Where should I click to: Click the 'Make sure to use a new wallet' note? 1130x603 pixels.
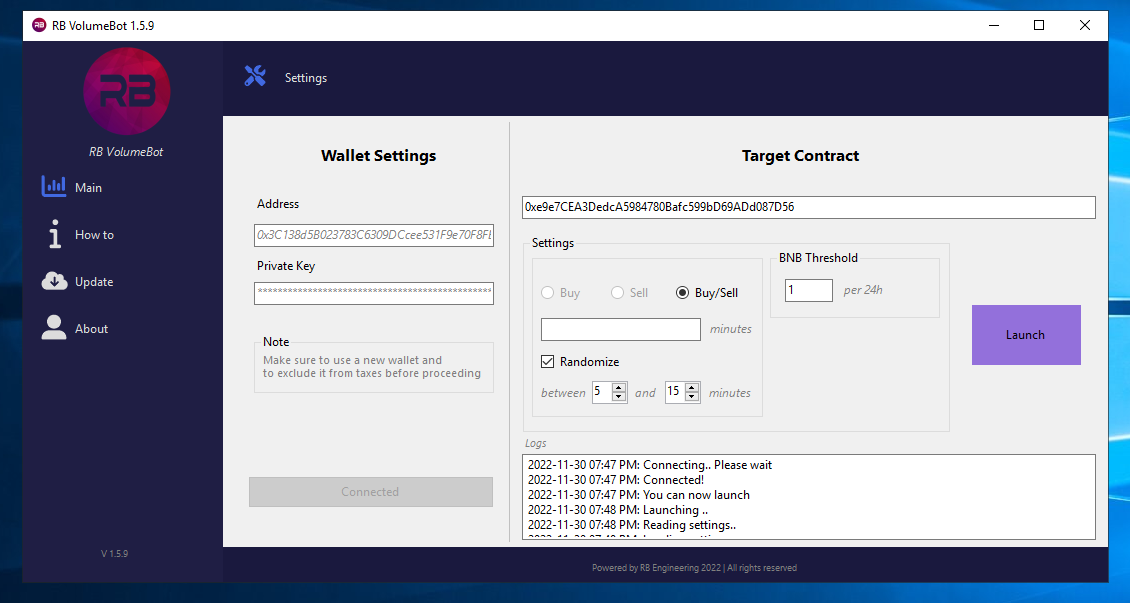(x=372, y=367)
